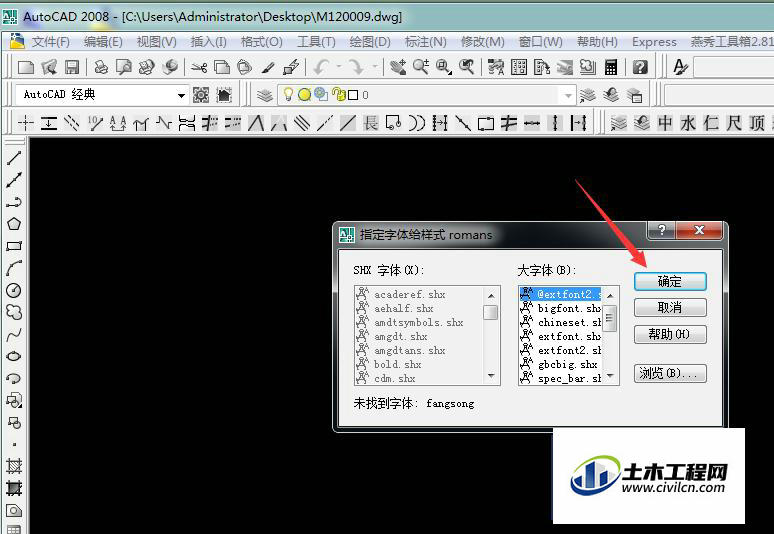
Task: Select @extfont2 in big font list
Action: (560, 294)
